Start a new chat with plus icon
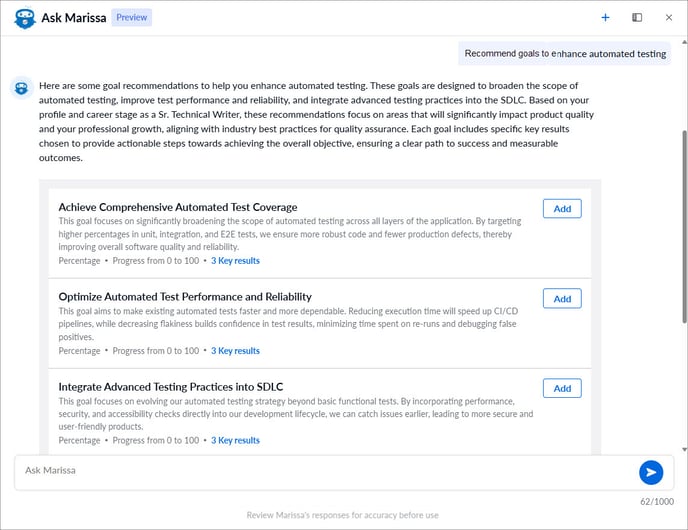 point(605,17)
